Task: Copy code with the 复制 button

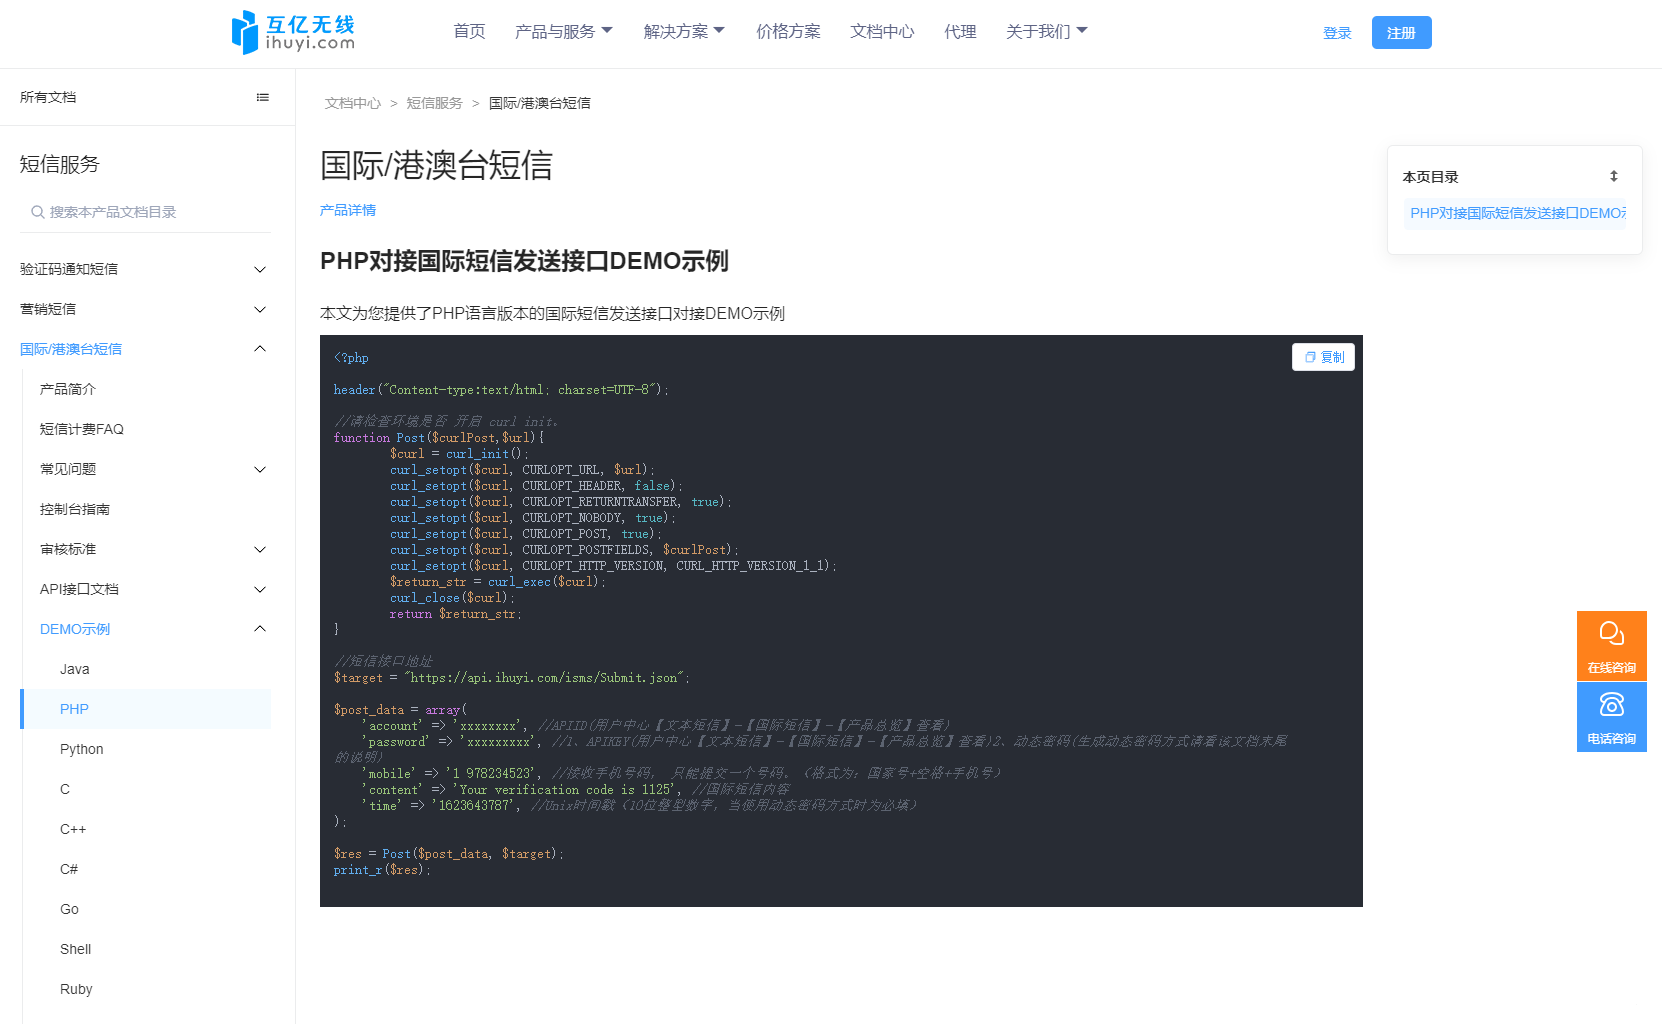Action: click(x=1323, y=357)
